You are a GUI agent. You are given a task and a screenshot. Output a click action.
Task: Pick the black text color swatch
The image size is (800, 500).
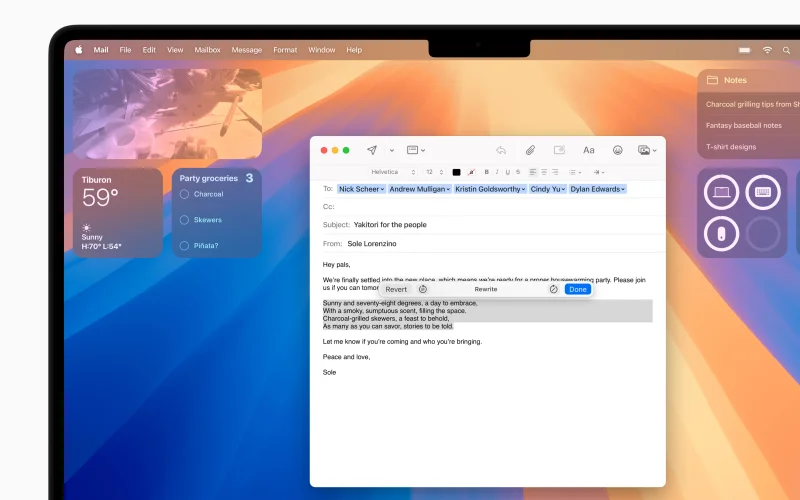coord(456,172)
